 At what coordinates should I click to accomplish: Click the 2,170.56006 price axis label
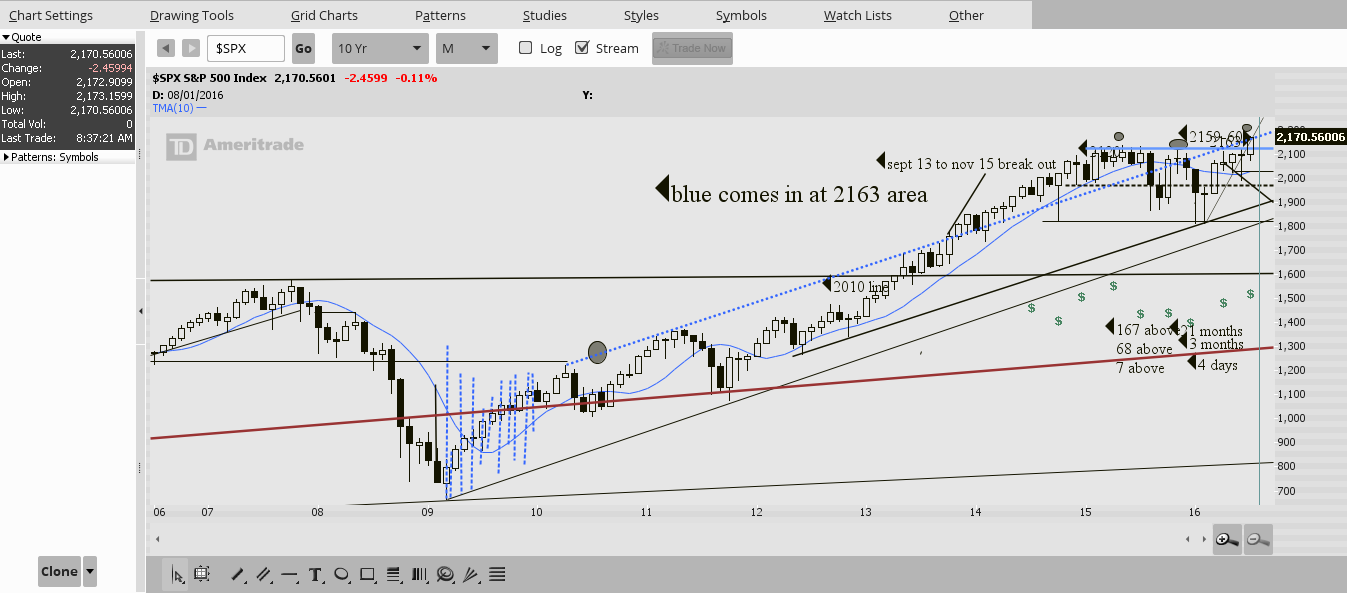(x=1311, y=136)
